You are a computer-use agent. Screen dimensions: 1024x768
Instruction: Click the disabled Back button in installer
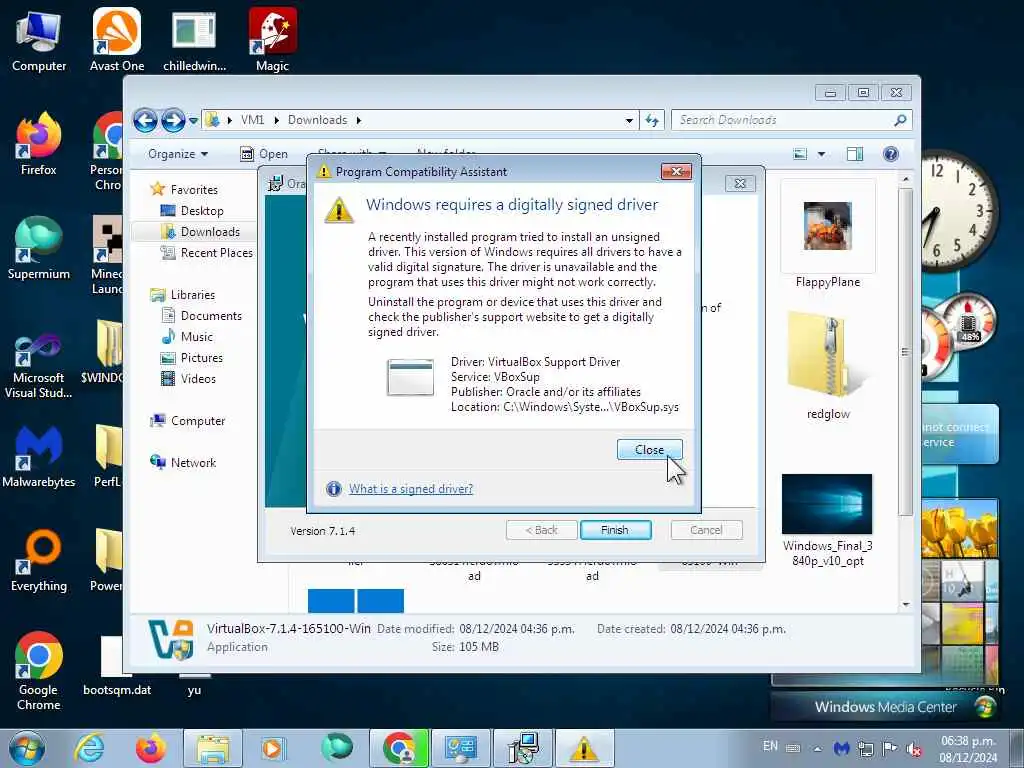541,530
